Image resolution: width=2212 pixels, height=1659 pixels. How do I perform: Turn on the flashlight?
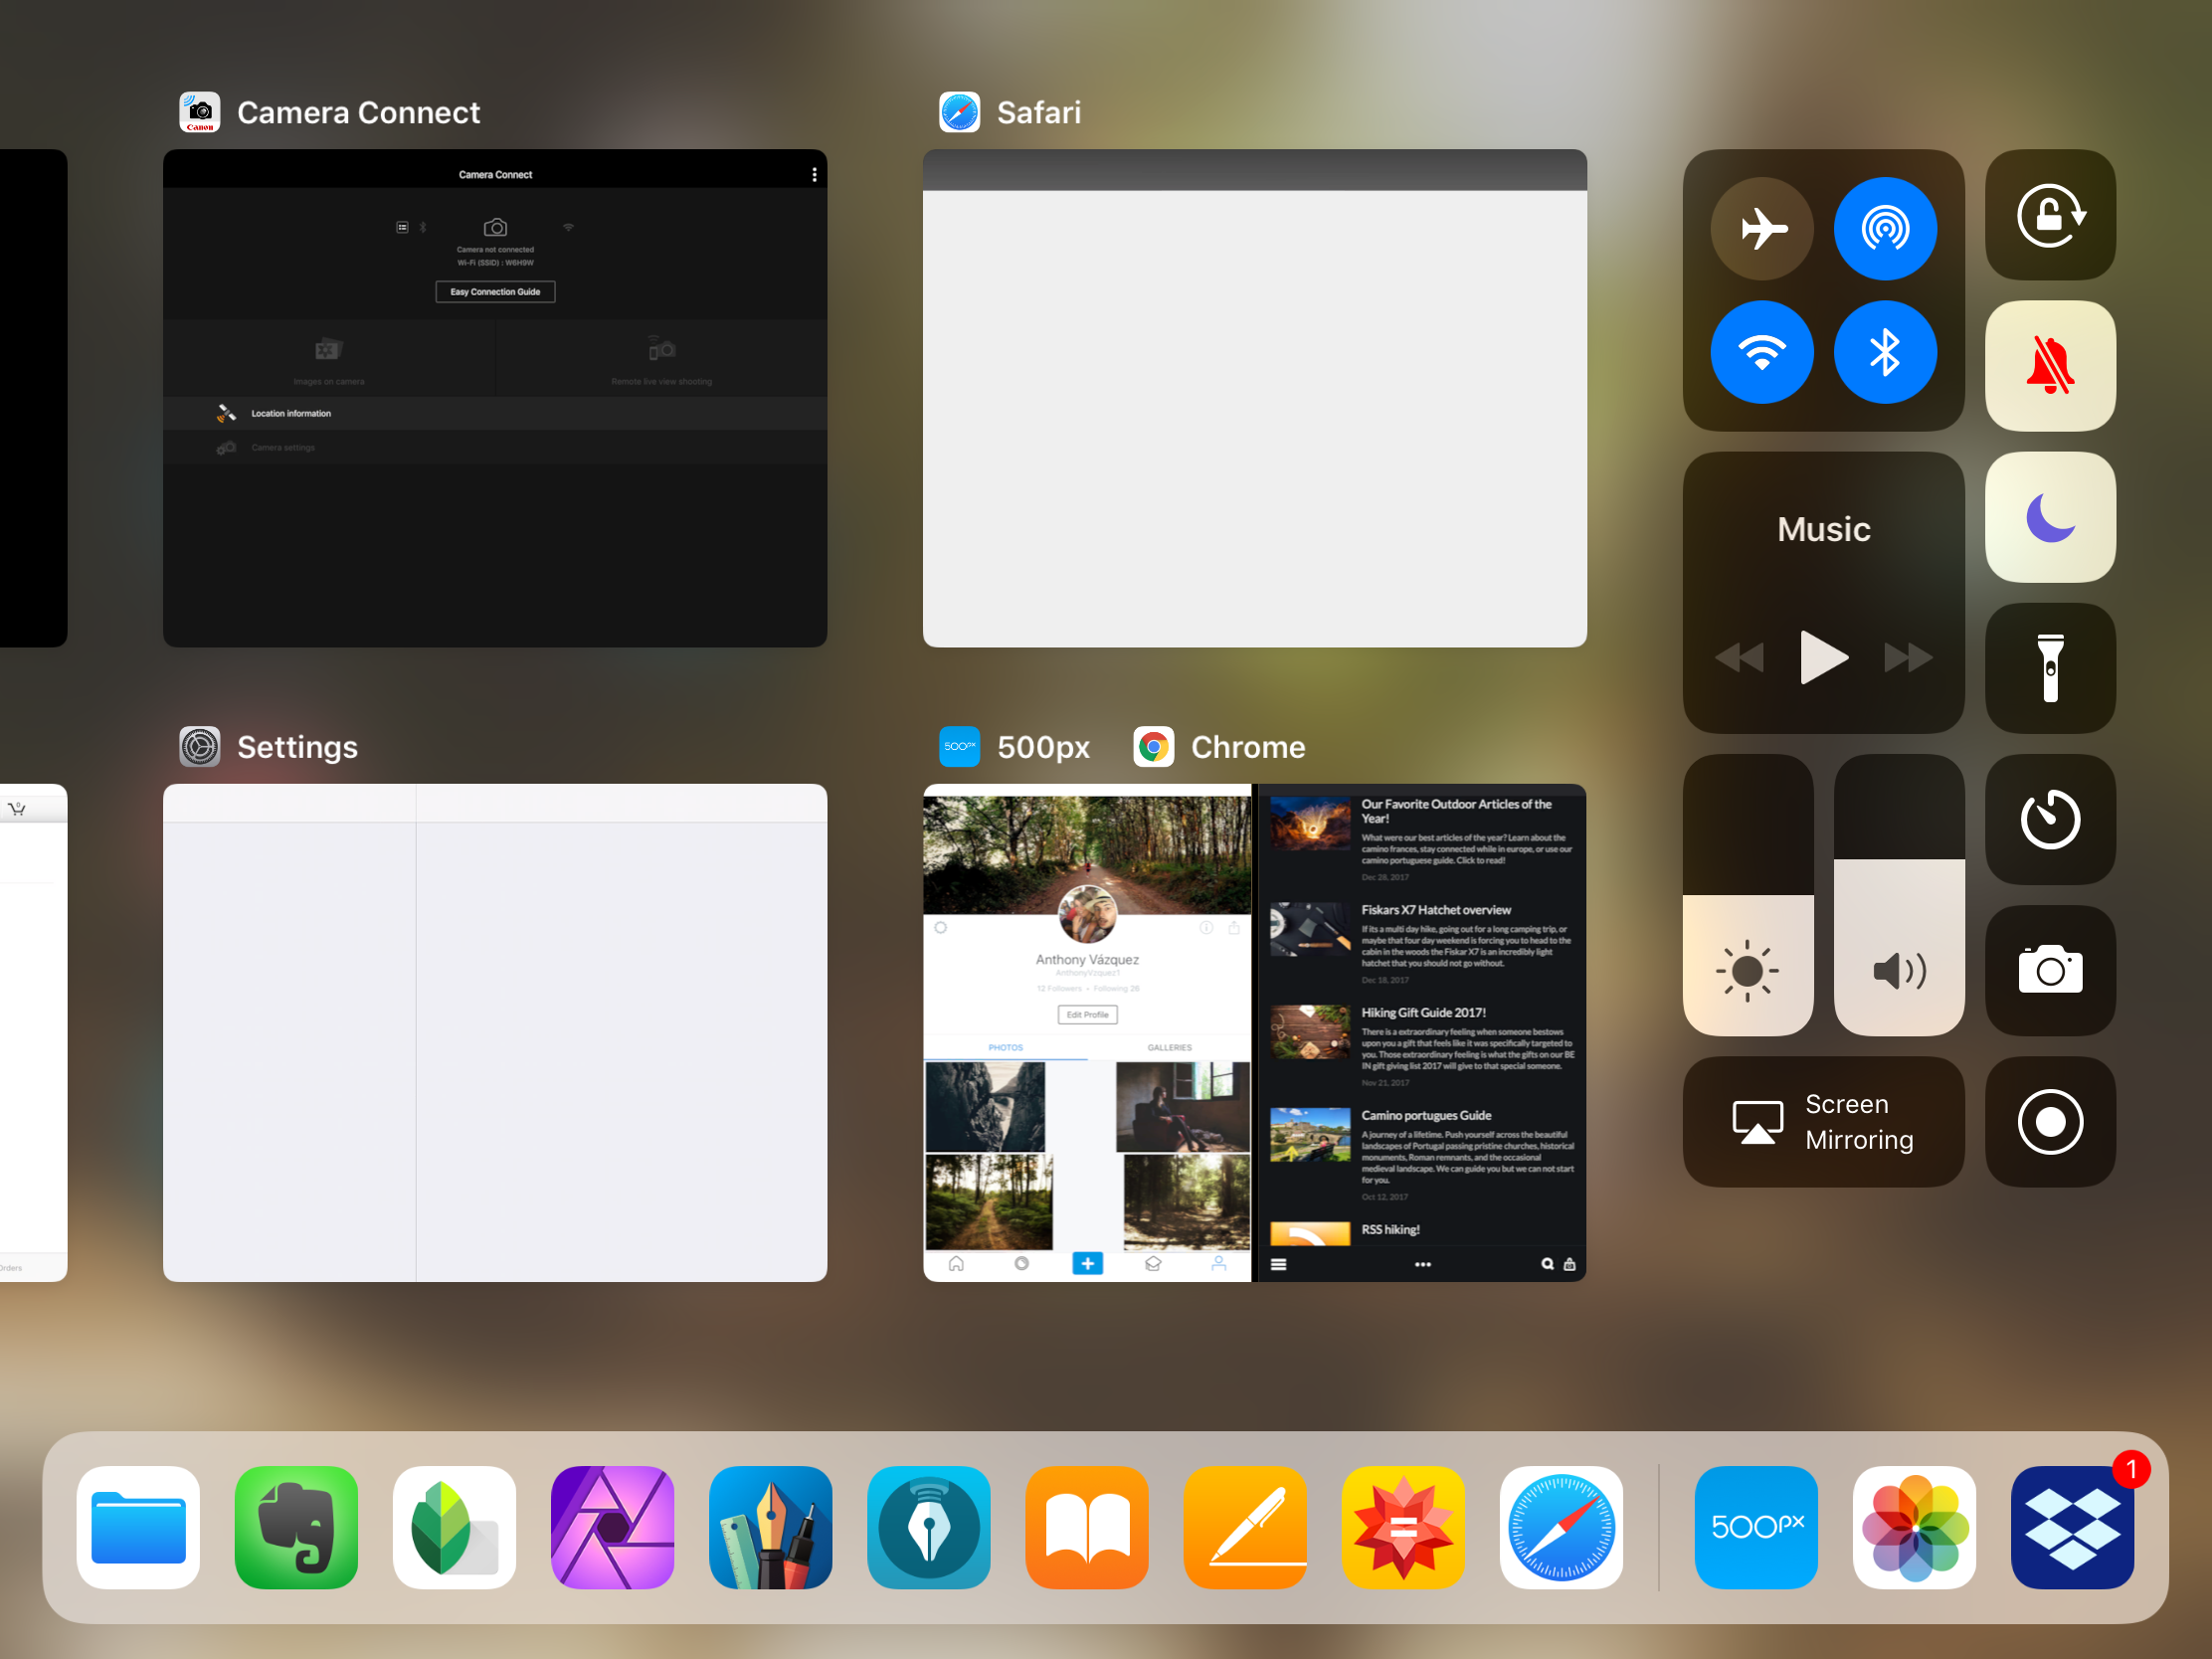click(2050, 668)
